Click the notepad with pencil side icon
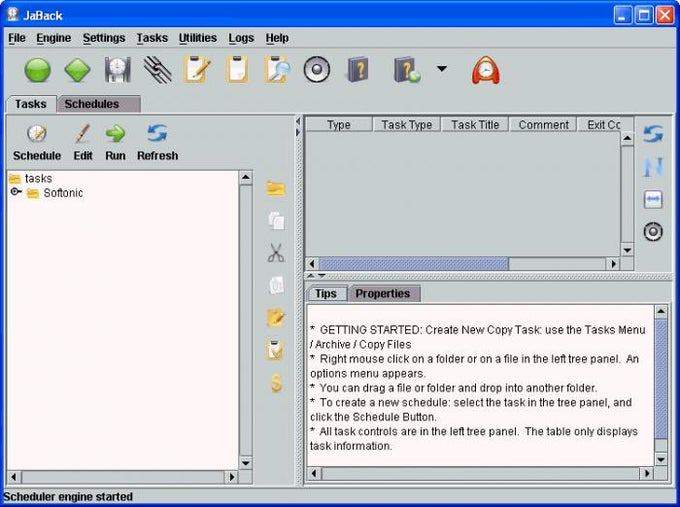The image size is (680, 507). click(276, 317)
